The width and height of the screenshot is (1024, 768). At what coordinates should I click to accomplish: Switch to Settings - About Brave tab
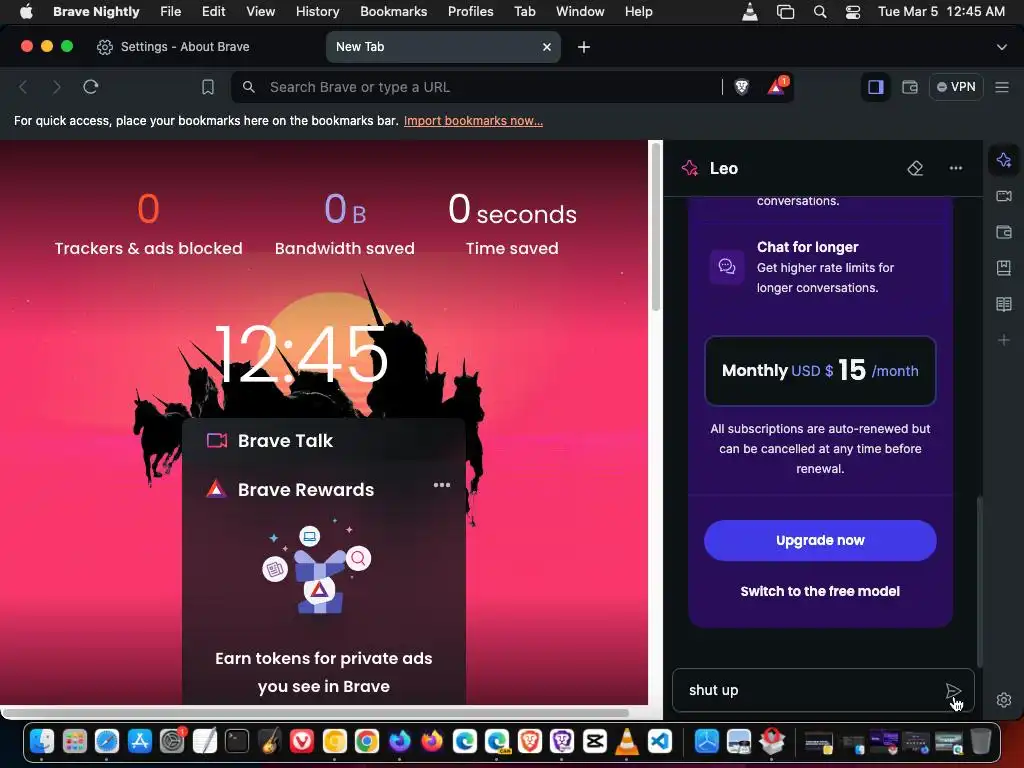click(173, 47)
